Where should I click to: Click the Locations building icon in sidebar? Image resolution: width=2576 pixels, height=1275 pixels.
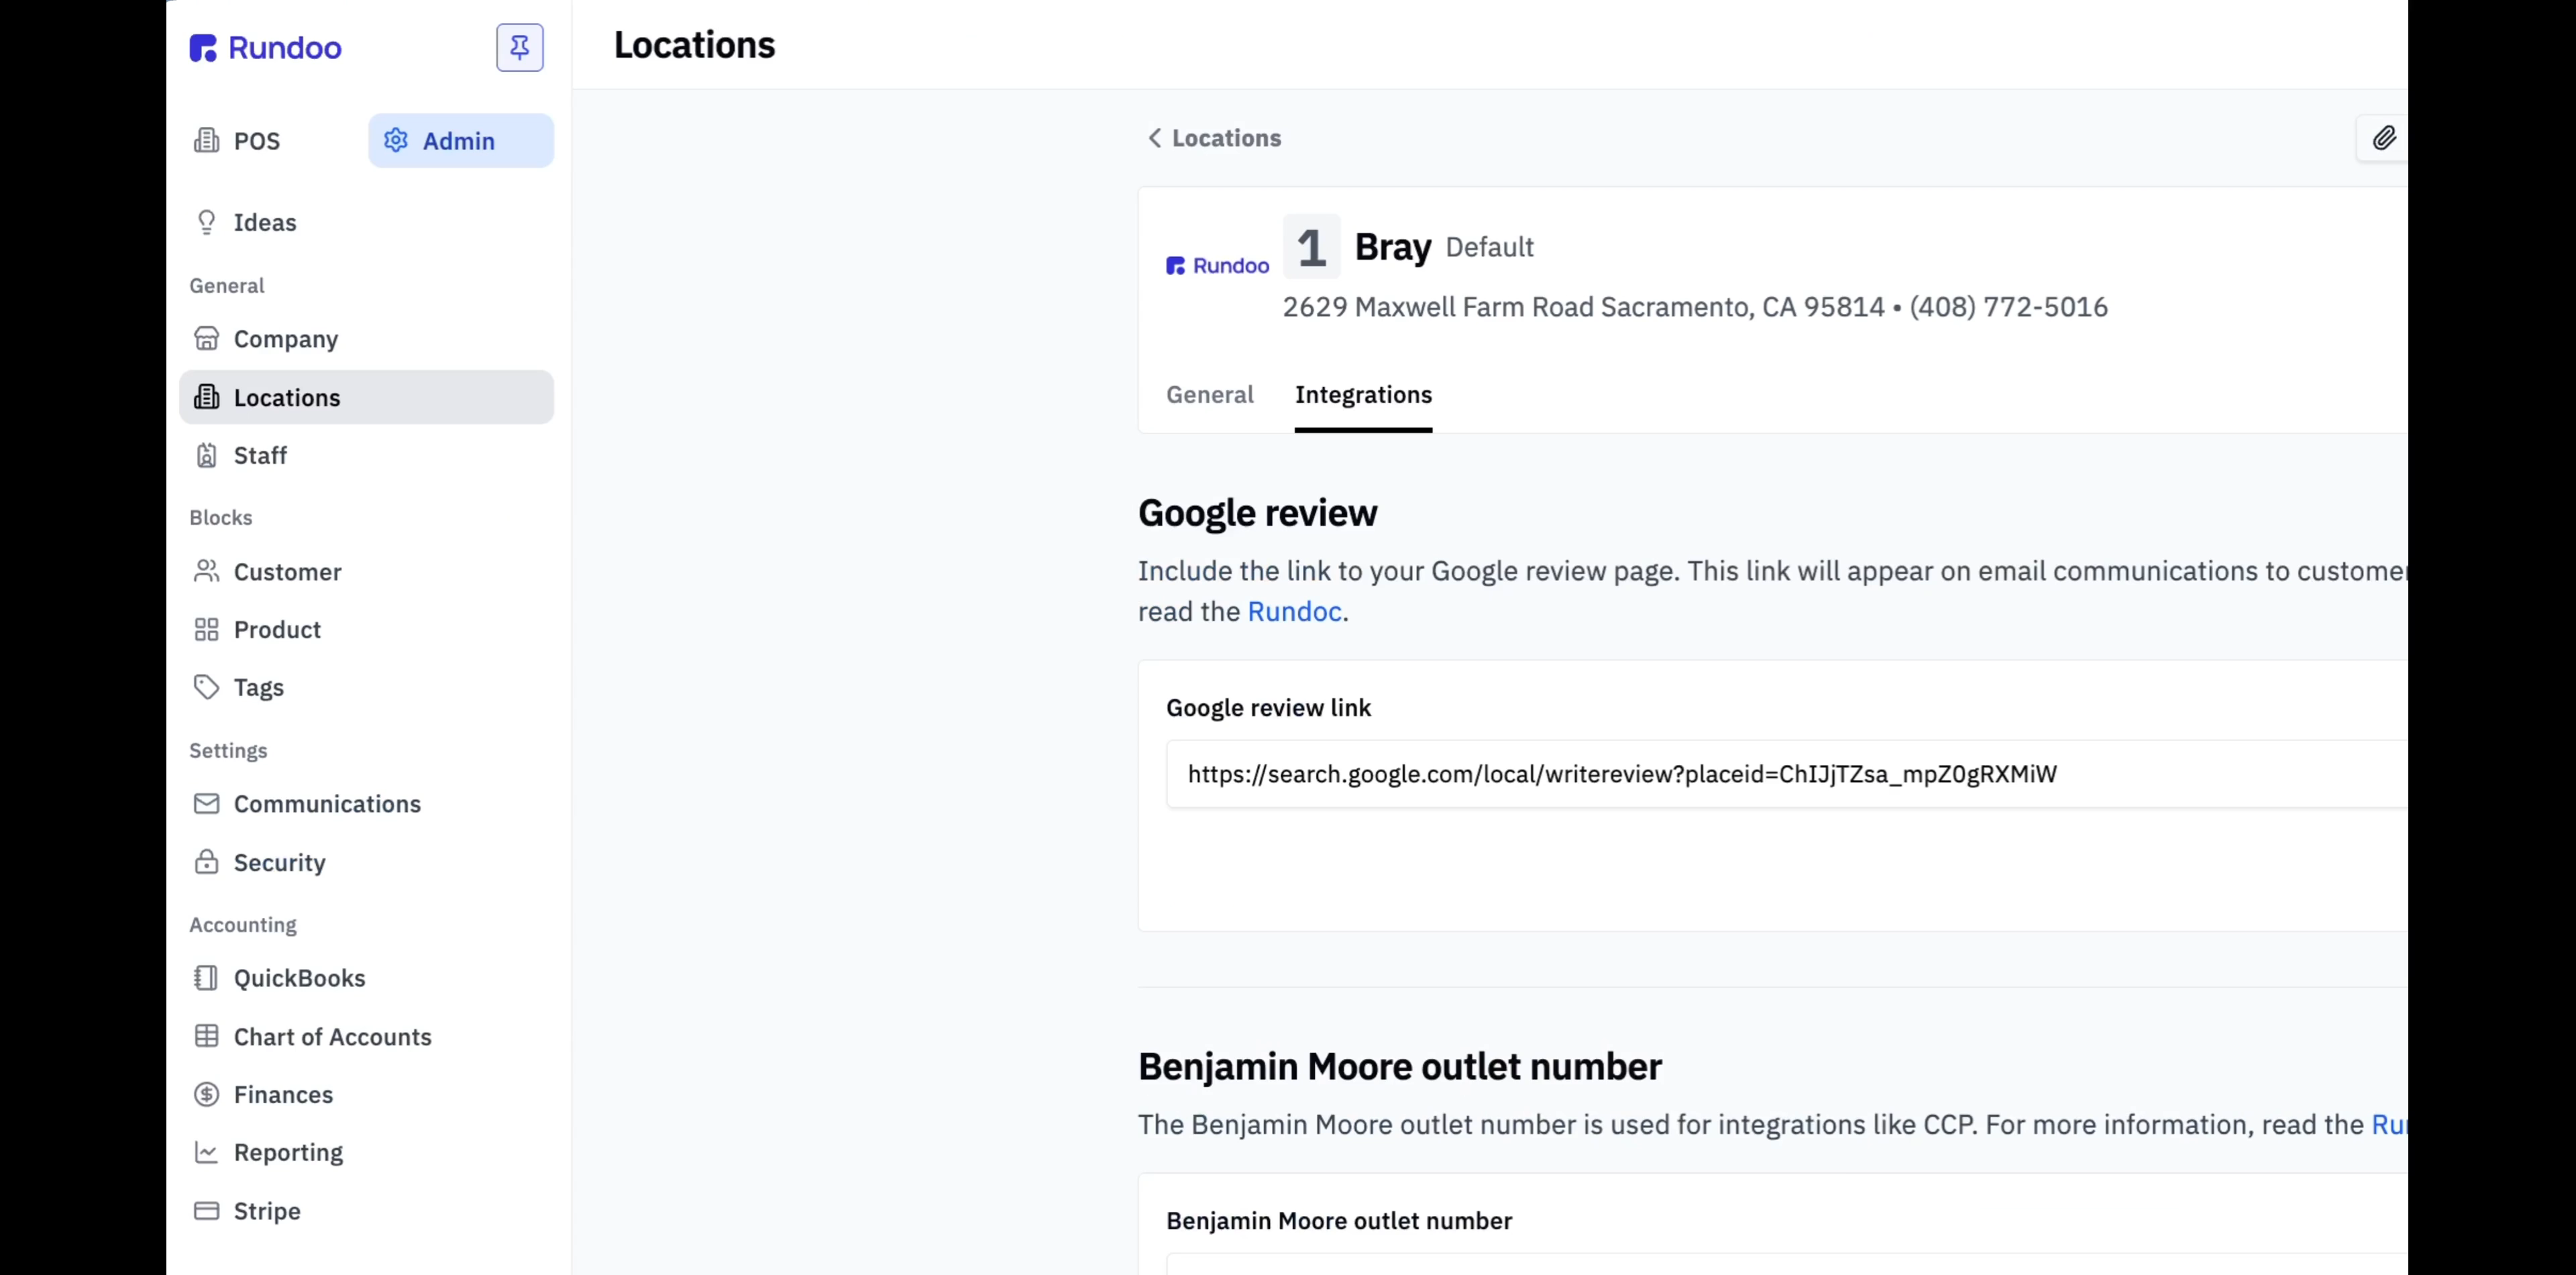206,397
